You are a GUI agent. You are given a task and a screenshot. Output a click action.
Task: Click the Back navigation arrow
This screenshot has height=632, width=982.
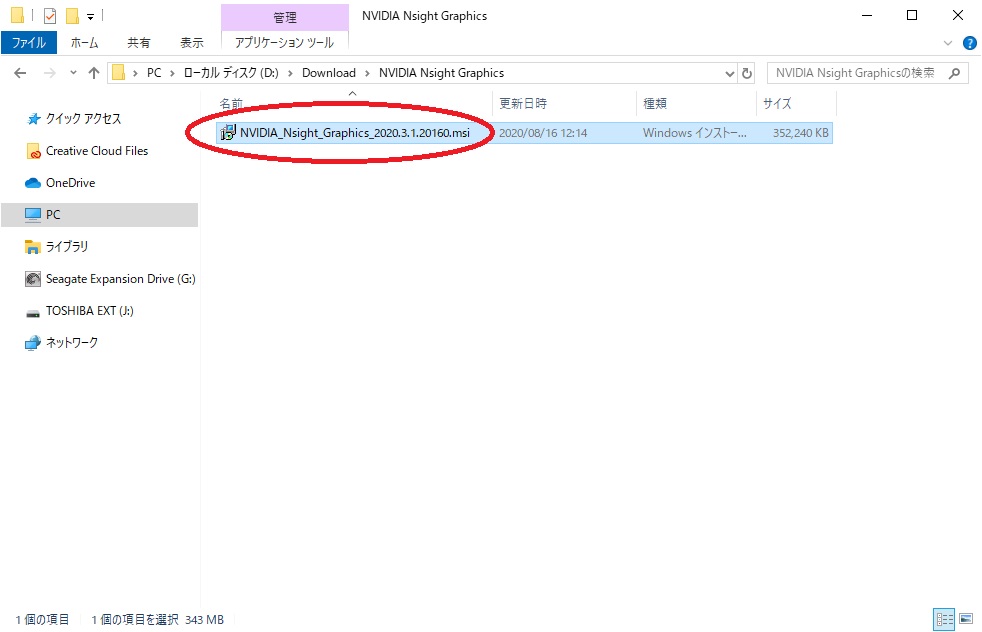[x=20, y=73]
